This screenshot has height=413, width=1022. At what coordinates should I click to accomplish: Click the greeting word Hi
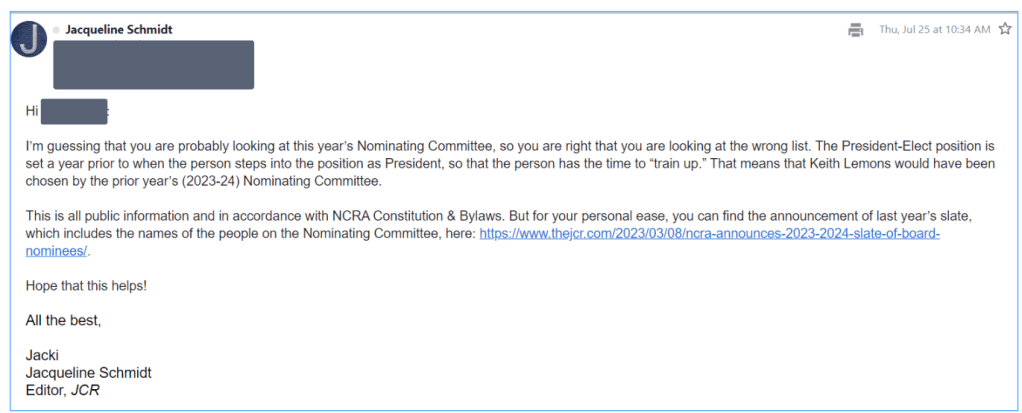tap(32, 111)
